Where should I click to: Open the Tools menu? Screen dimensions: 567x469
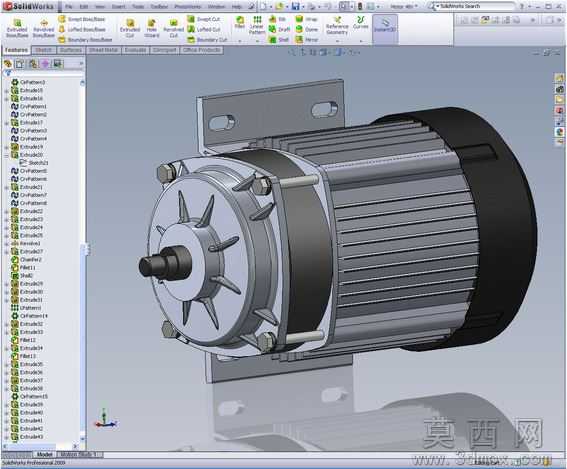point(138,7)
